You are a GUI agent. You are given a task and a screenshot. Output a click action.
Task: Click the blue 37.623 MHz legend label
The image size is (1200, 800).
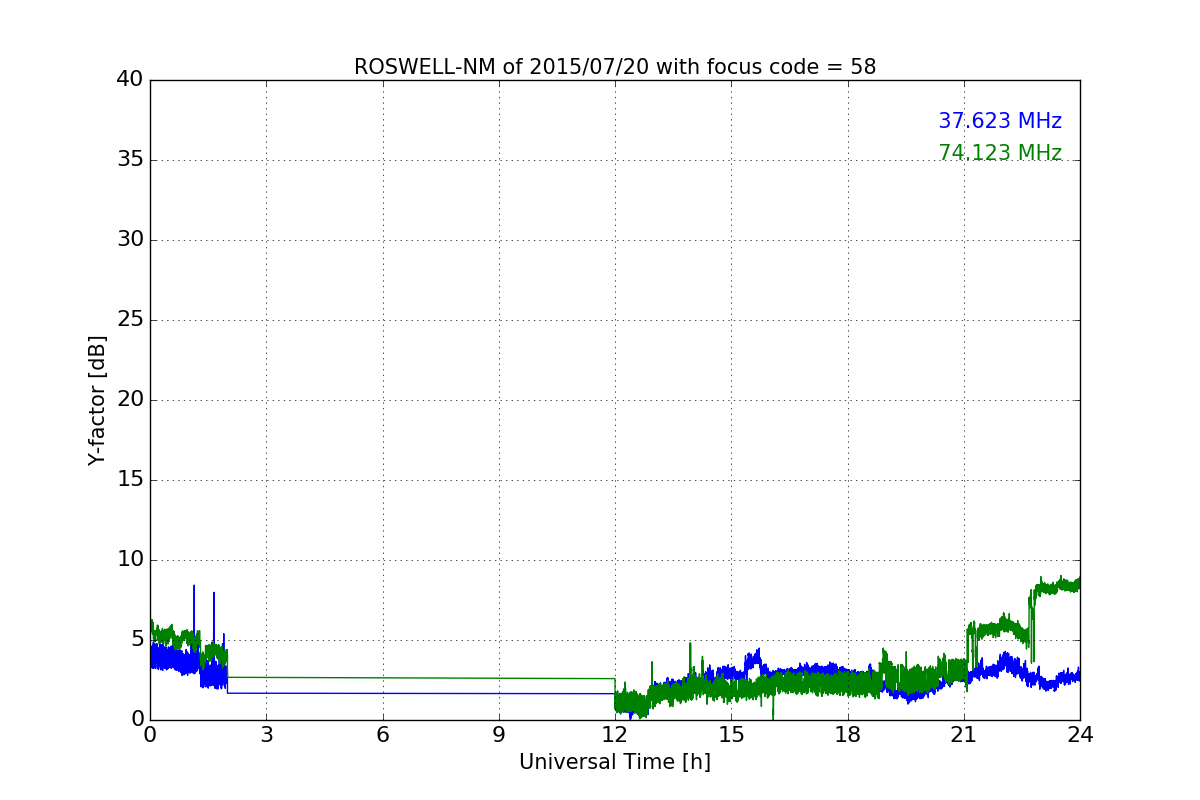click(x=1000, y=121)
